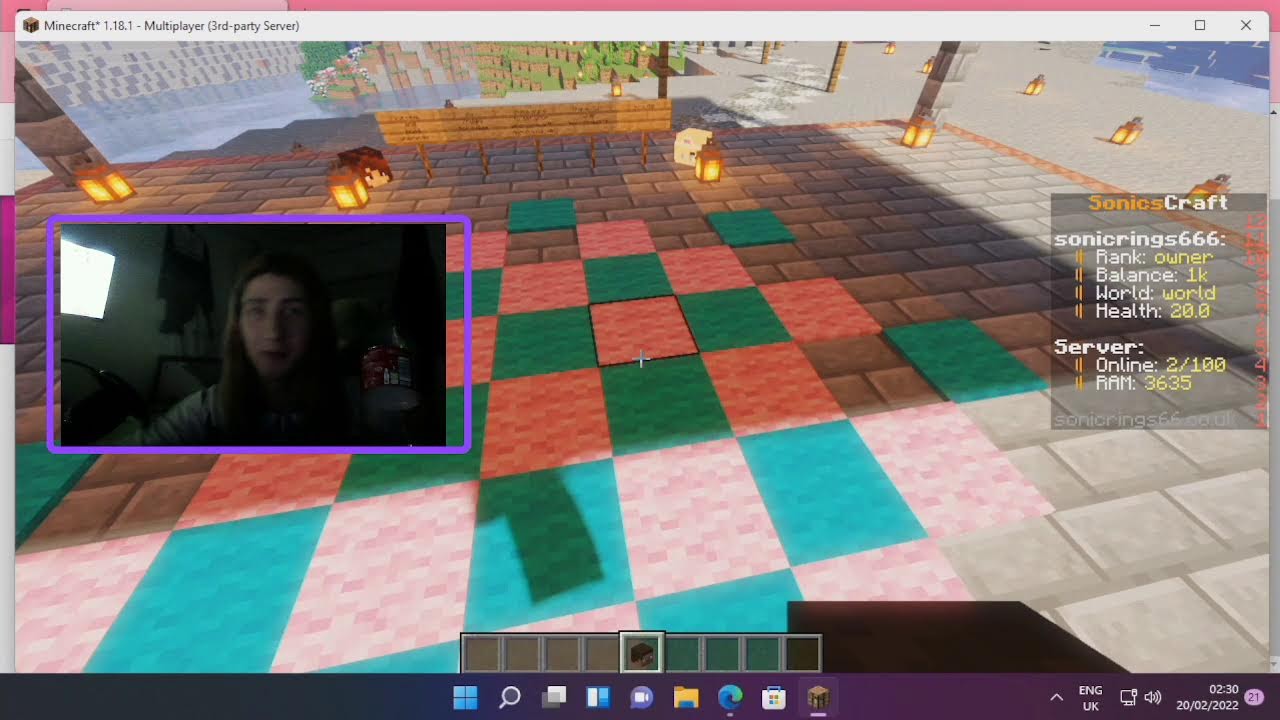Click the yellow player head near the sign board
This screenshot has width=1280, height=720.
690,146
